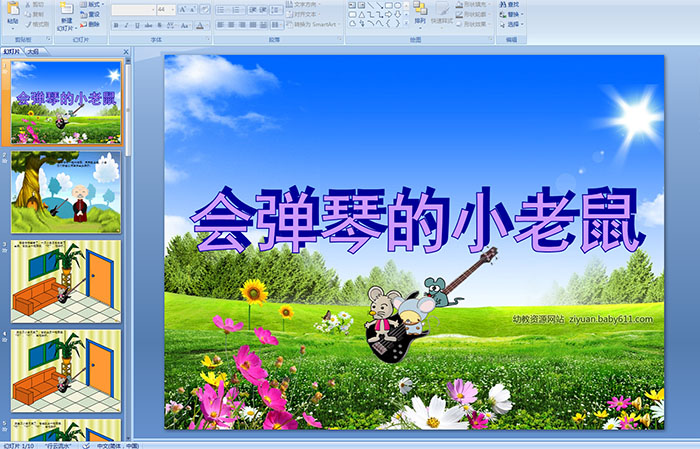Click the Increase Indent icon
Image resolution: width=700 pixels, height=449 pixels.
pyautogui.click(x=263, y=9)
